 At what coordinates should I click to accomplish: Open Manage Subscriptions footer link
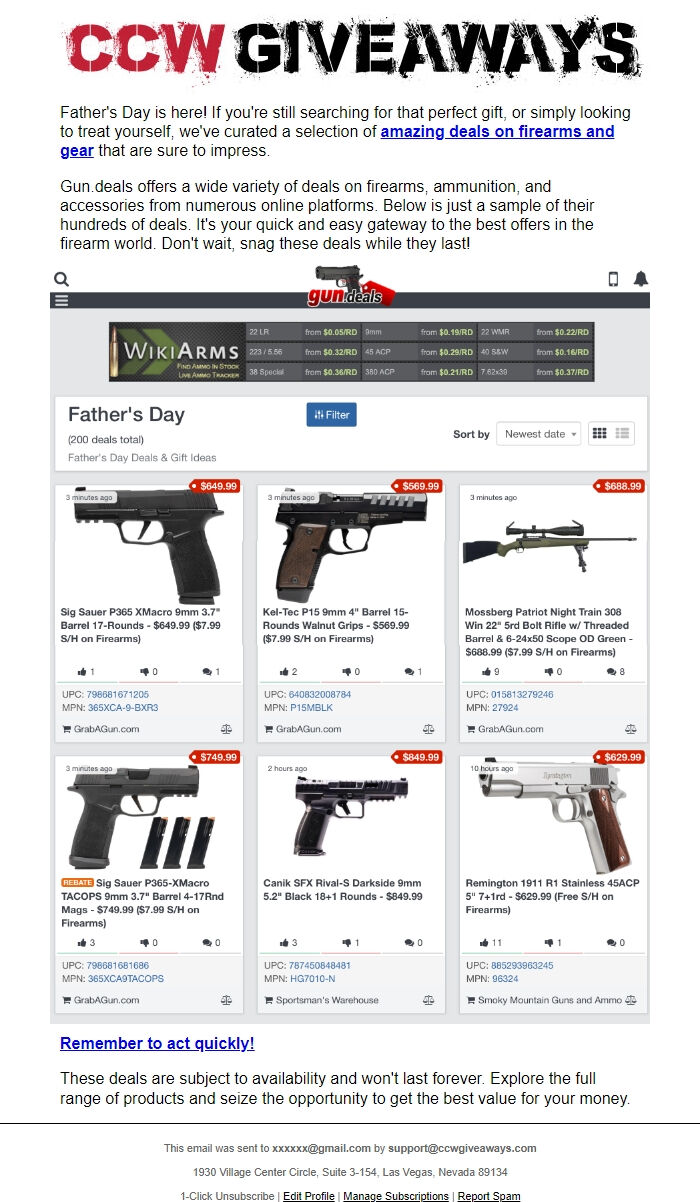pos(396,1196)
